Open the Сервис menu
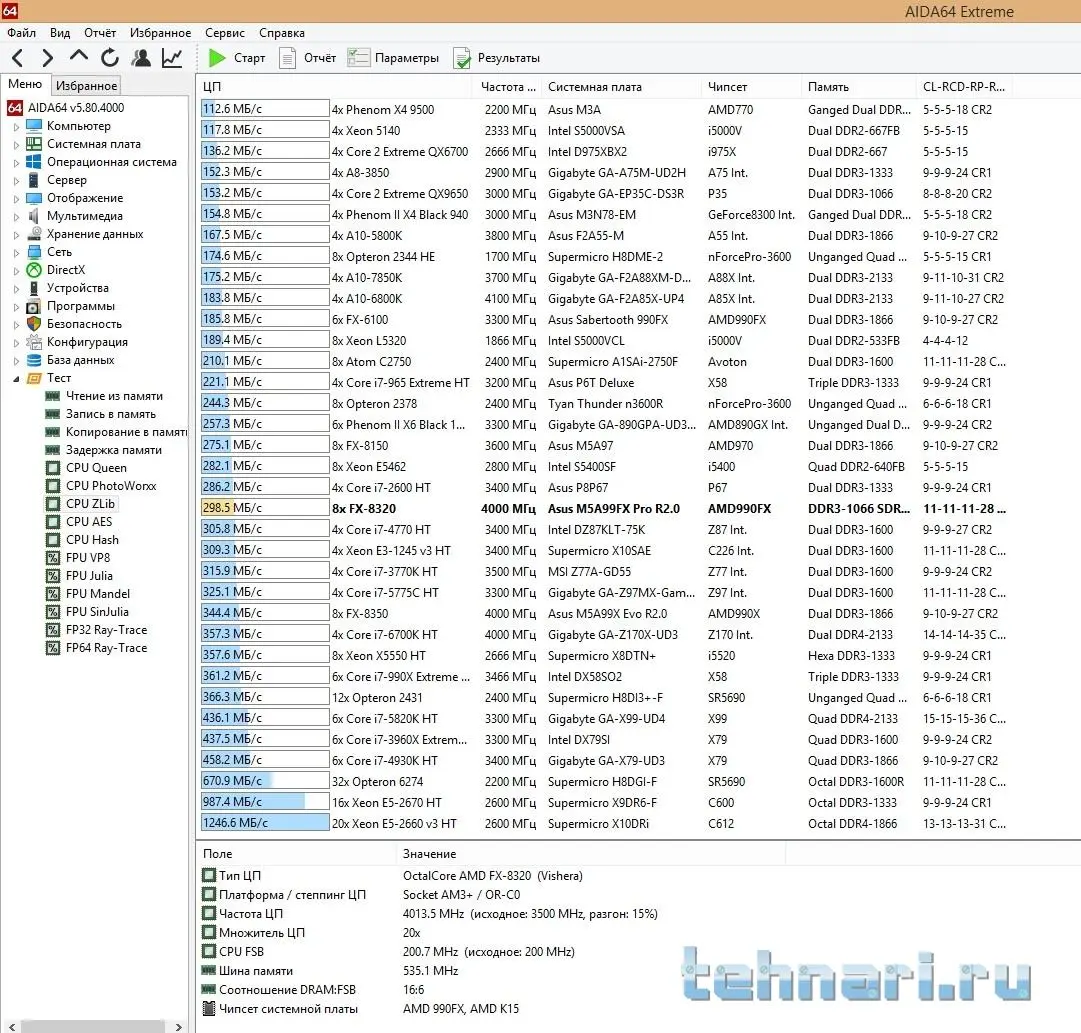The image size is (1081, 1033). (x=225, y=32)
